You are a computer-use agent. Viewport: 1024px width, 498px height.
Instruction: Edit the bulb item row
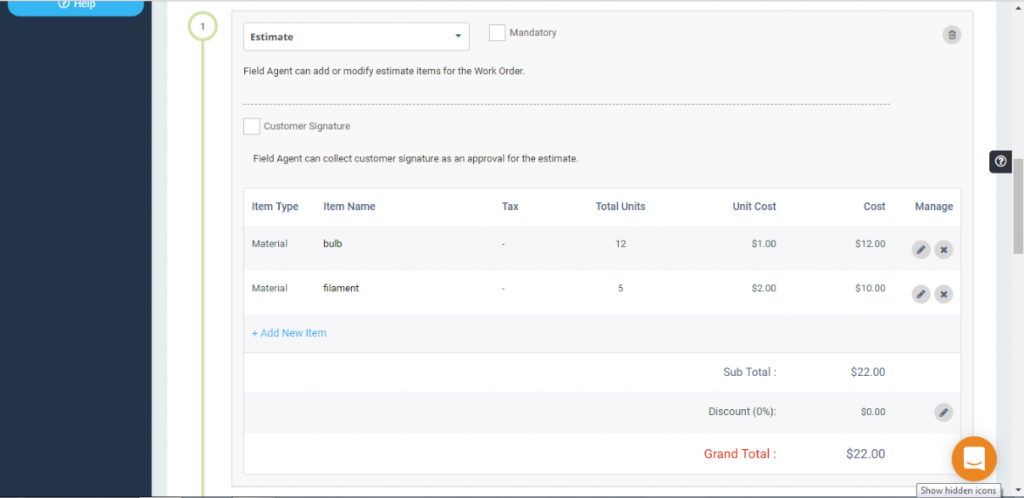click(921, 249)
